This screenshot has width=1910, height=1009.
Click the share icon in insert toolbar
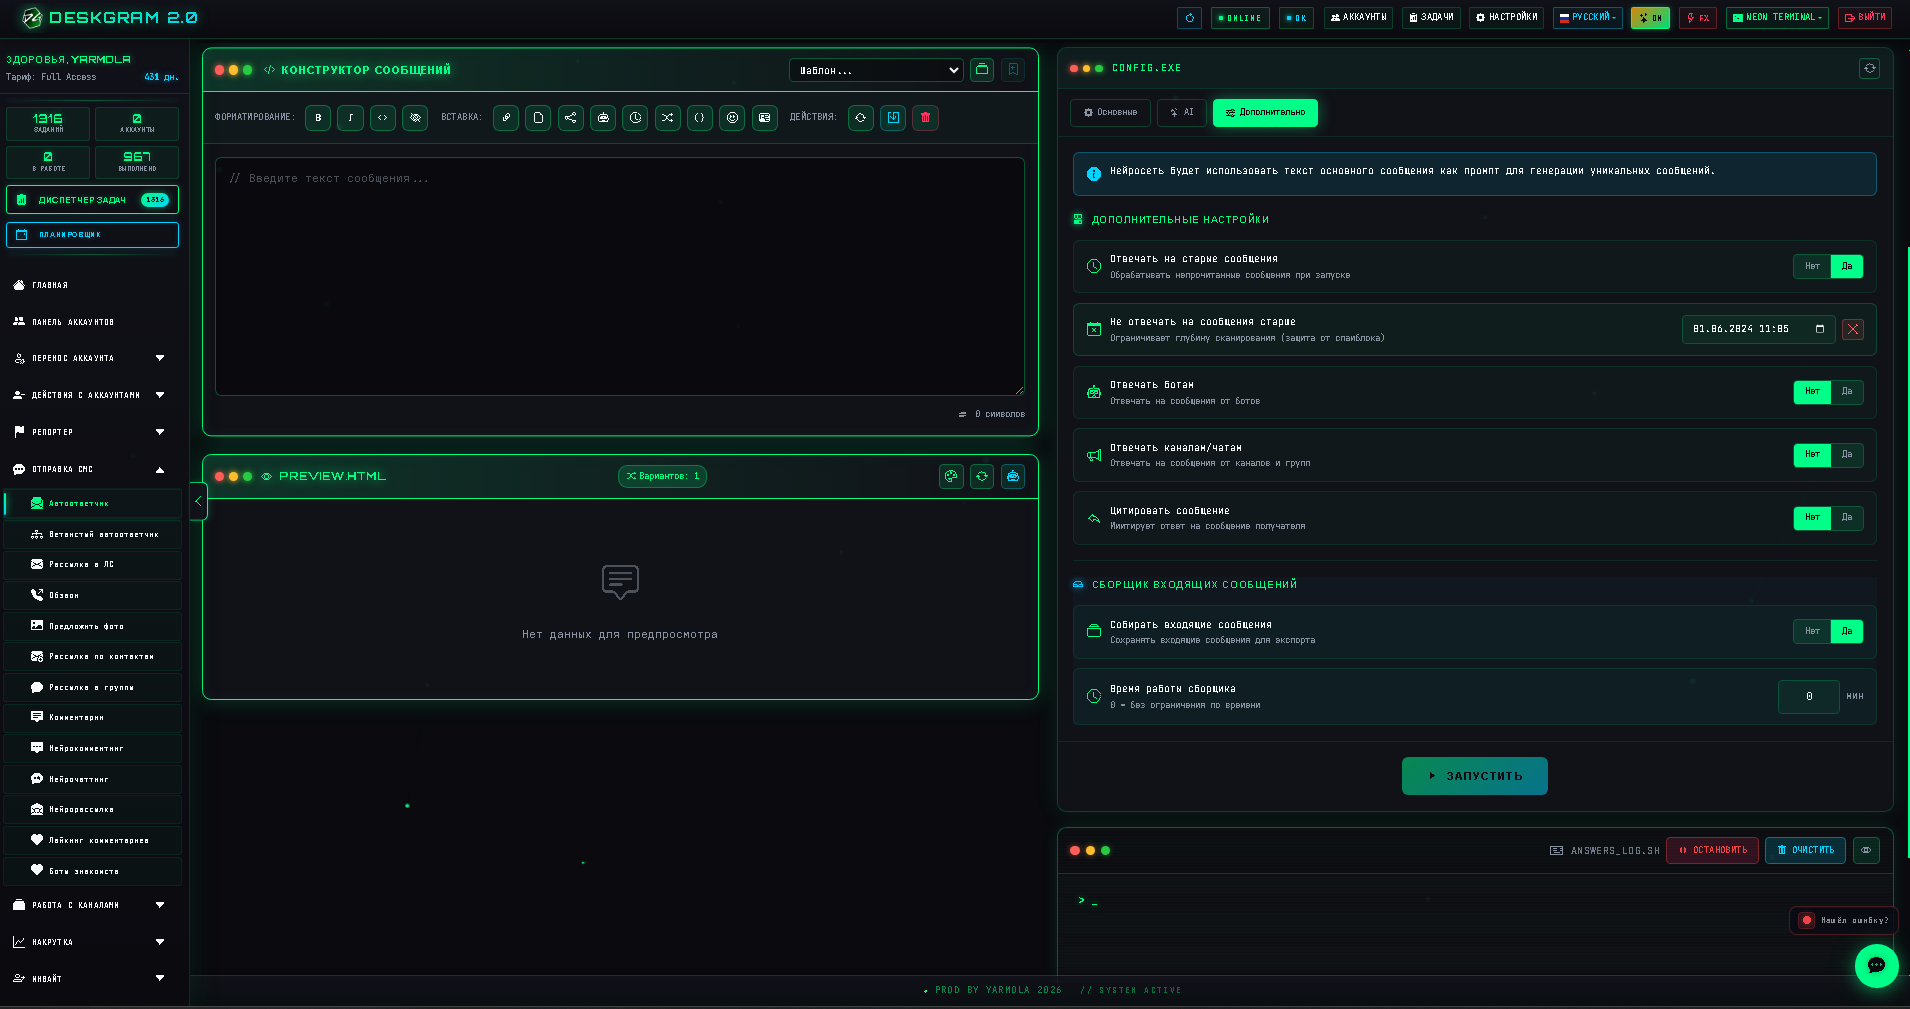coord(570,118)
